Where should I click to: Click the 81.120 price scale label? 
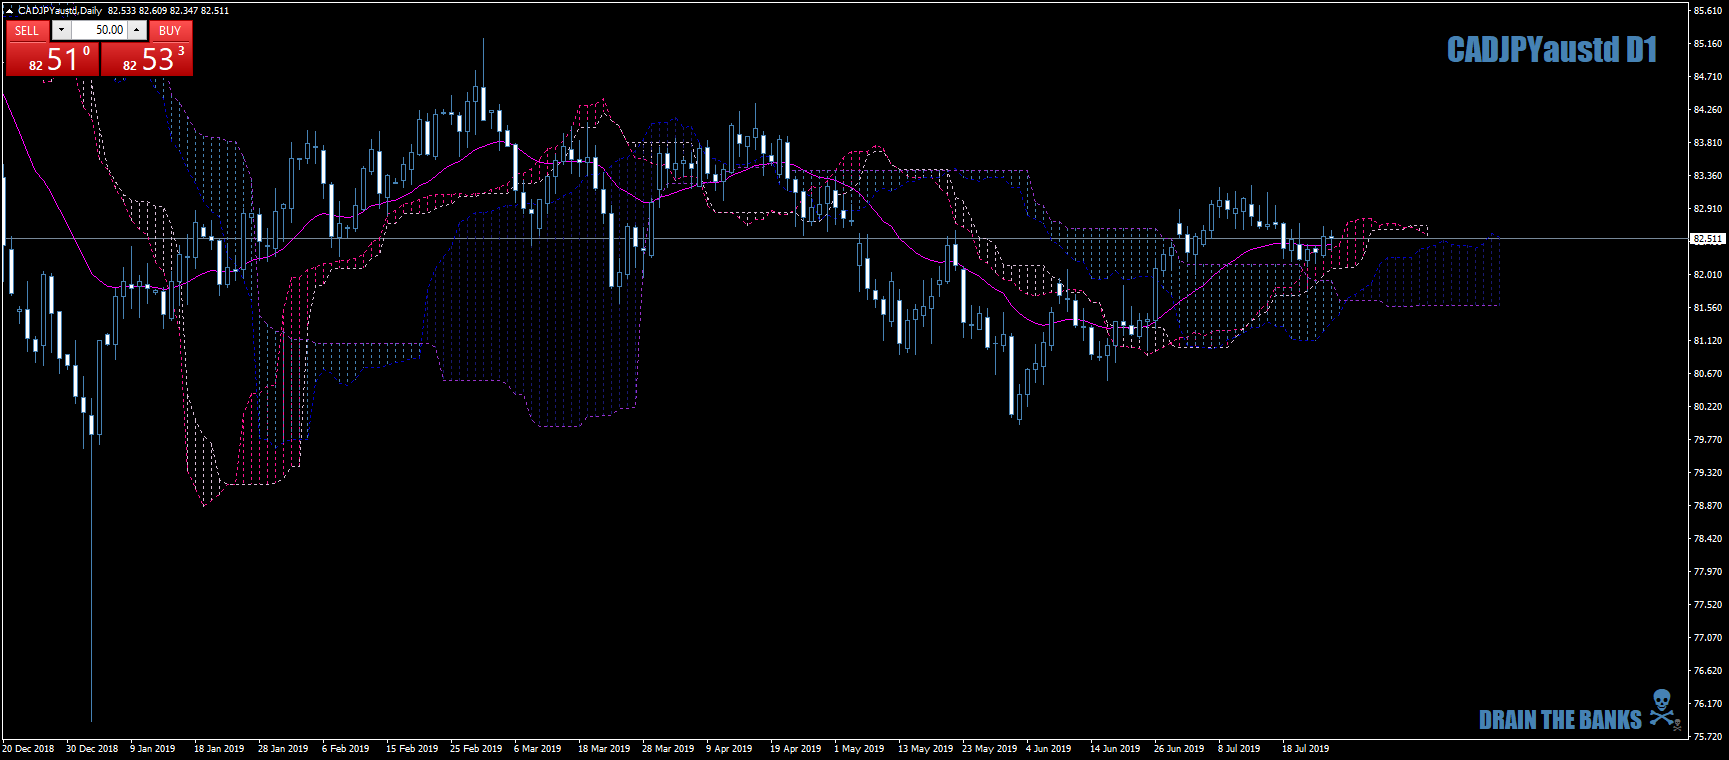(x=1708, y=340)
